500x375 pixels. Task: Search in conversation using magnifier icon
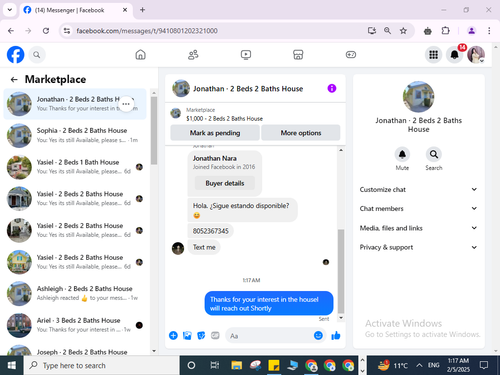tap(434, 154)
